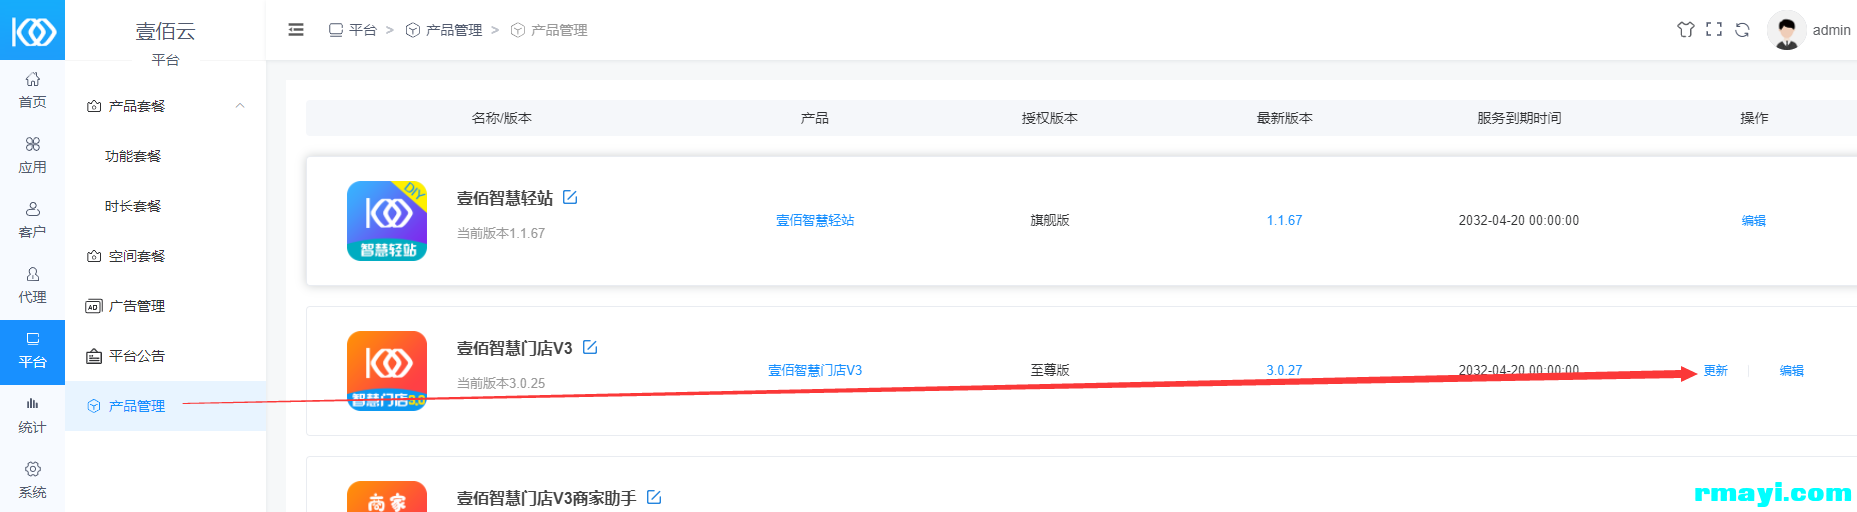1857x512 pixels.
Task: Open the 壹佰智慧轻站 product link
Action: click(815, 220)
